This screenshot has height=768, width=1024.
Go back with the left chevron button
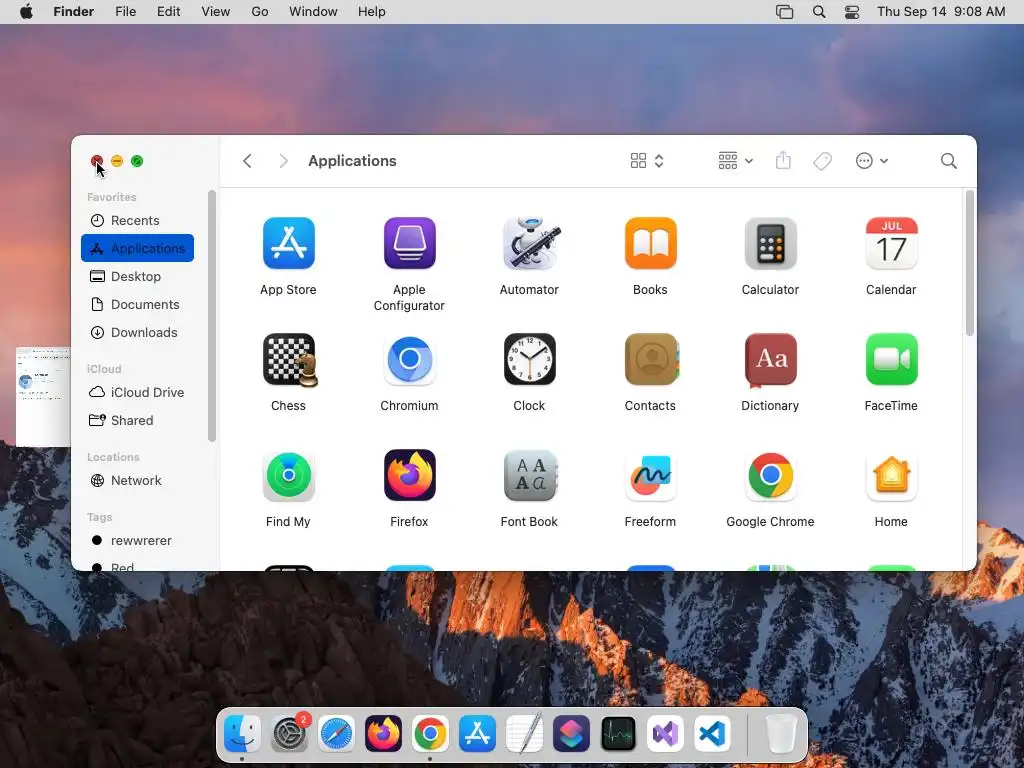(247, 161)
